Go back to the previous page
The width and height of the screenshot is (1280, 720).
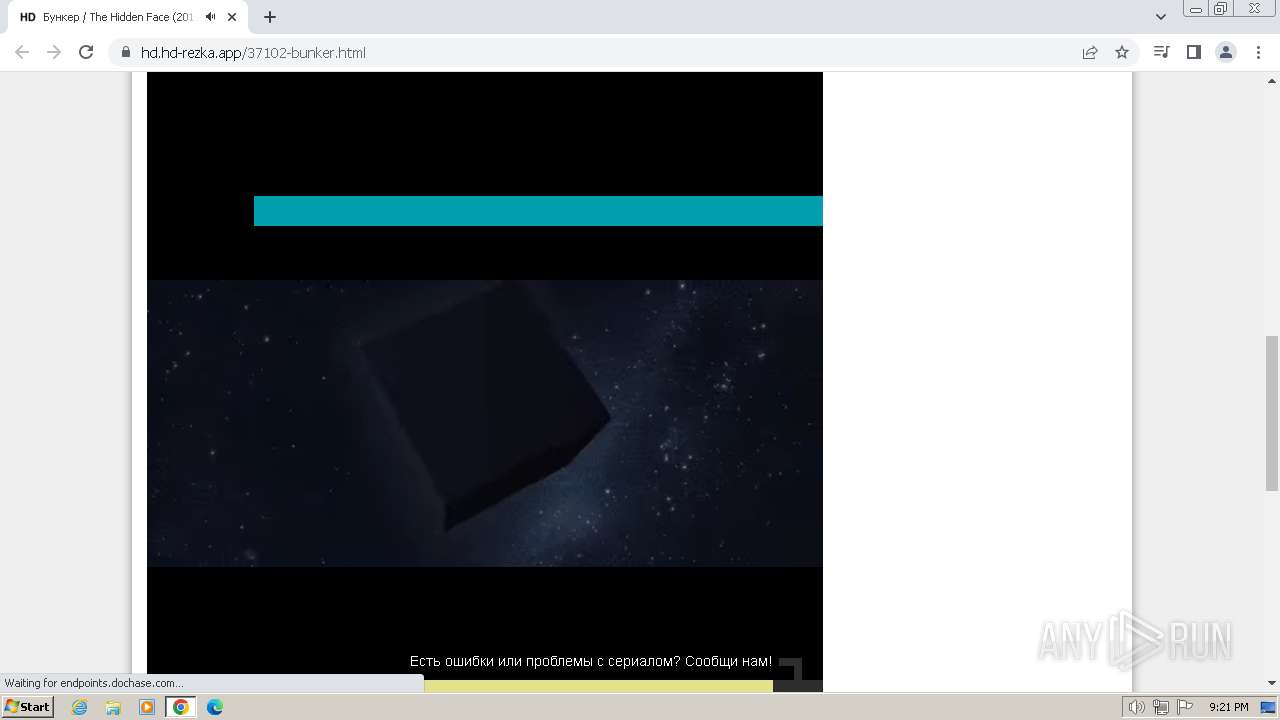click(22, 52)
